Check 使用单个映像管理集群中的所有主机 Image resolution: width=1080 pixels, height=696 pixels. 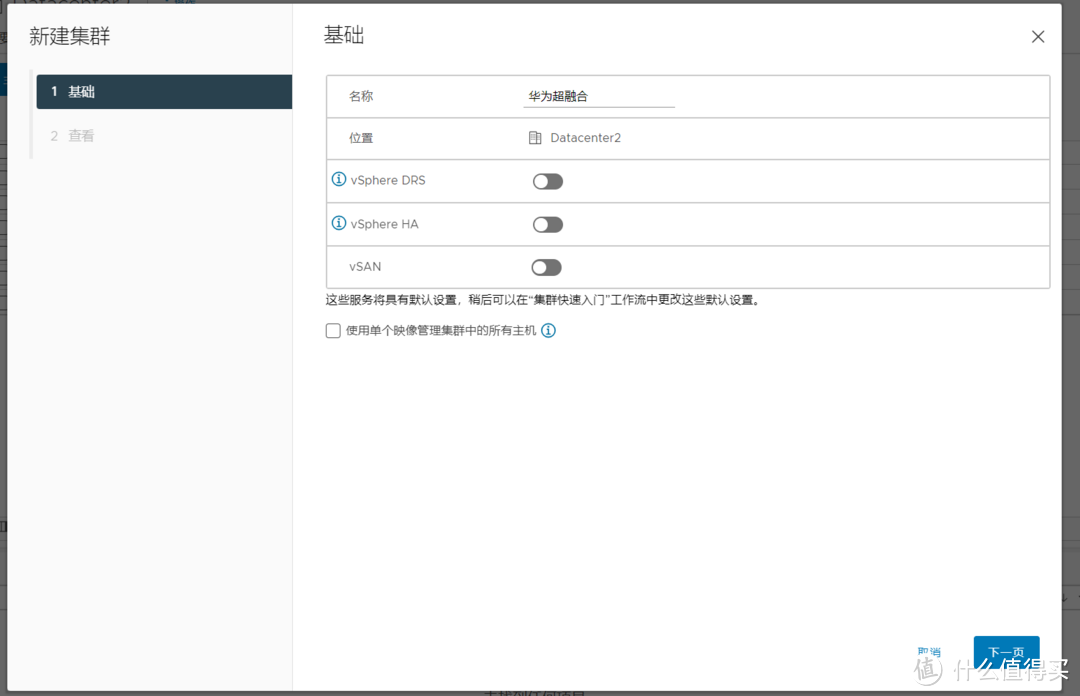333,330
